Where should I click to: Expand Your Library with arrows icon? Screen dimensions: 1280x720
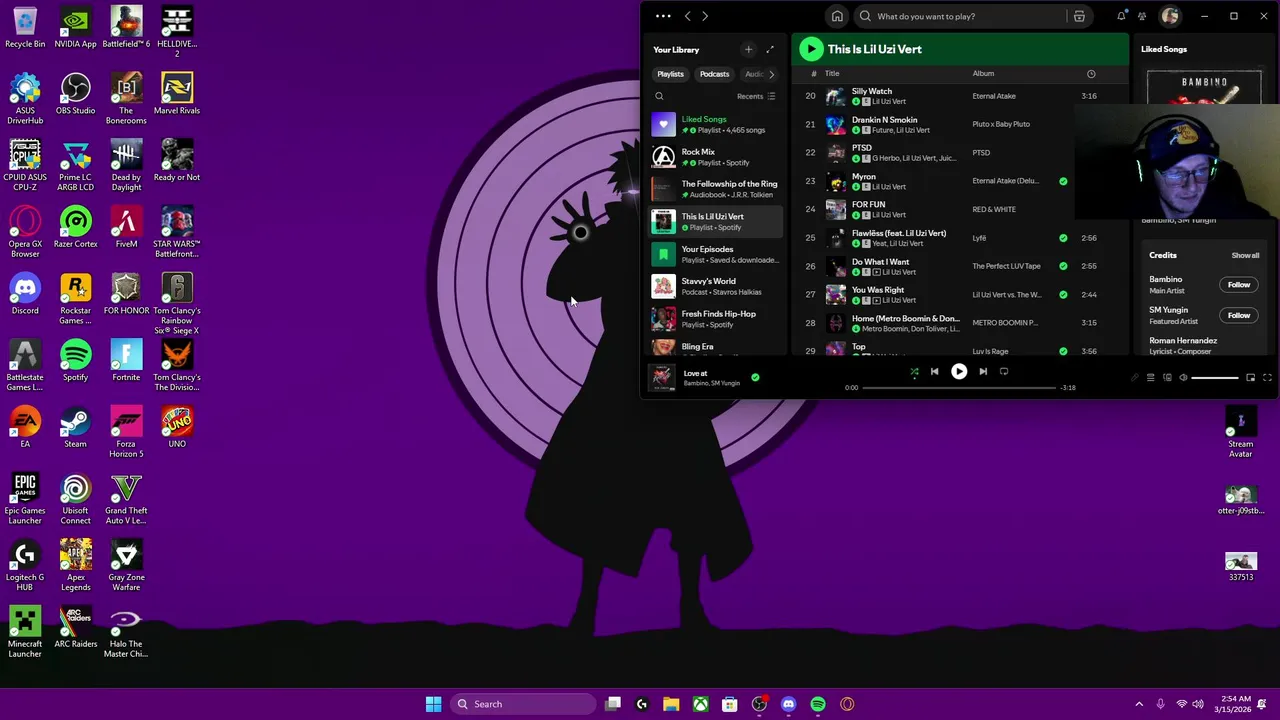[770, 49]
